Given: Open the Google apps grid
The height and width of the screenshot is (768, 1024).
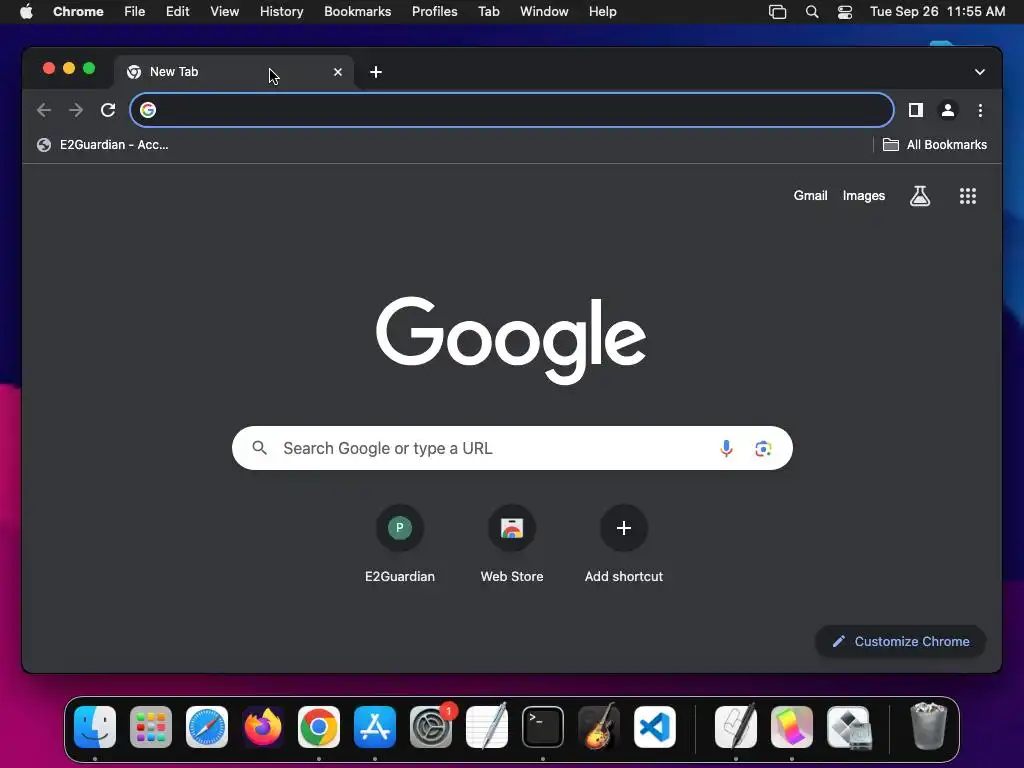Looking at the screenshot, I should pyautogui.click(x=968, y=196).
